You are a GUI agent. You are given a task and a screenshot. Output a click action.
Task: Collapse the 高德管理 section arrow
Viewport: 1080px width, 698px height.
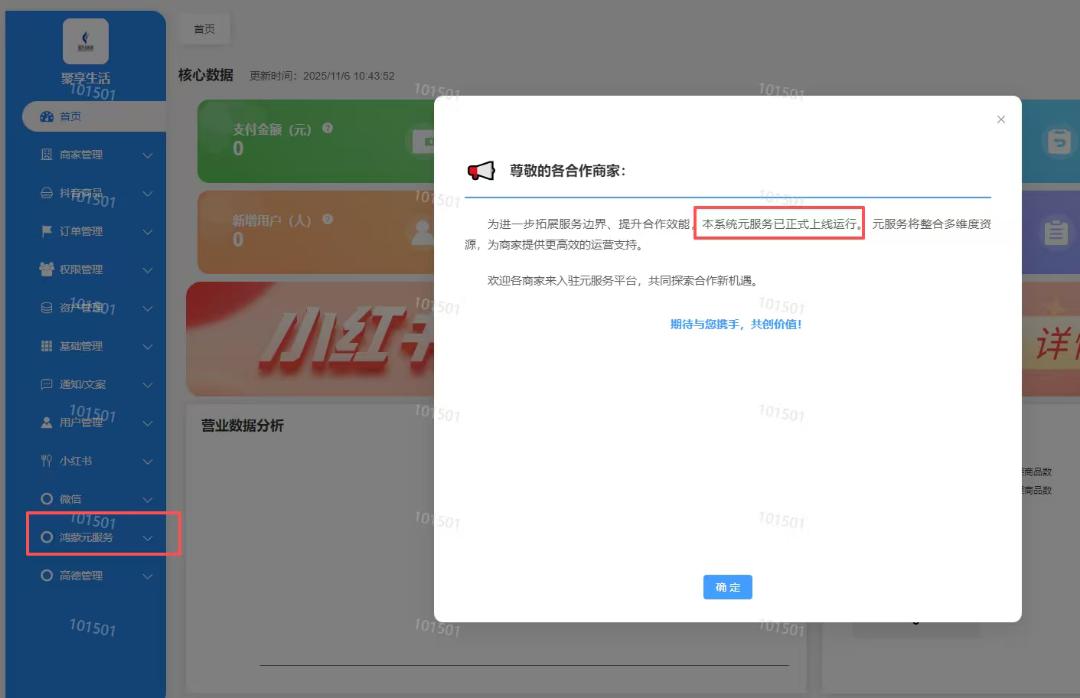pyautogui.click(x=148, y=575)
